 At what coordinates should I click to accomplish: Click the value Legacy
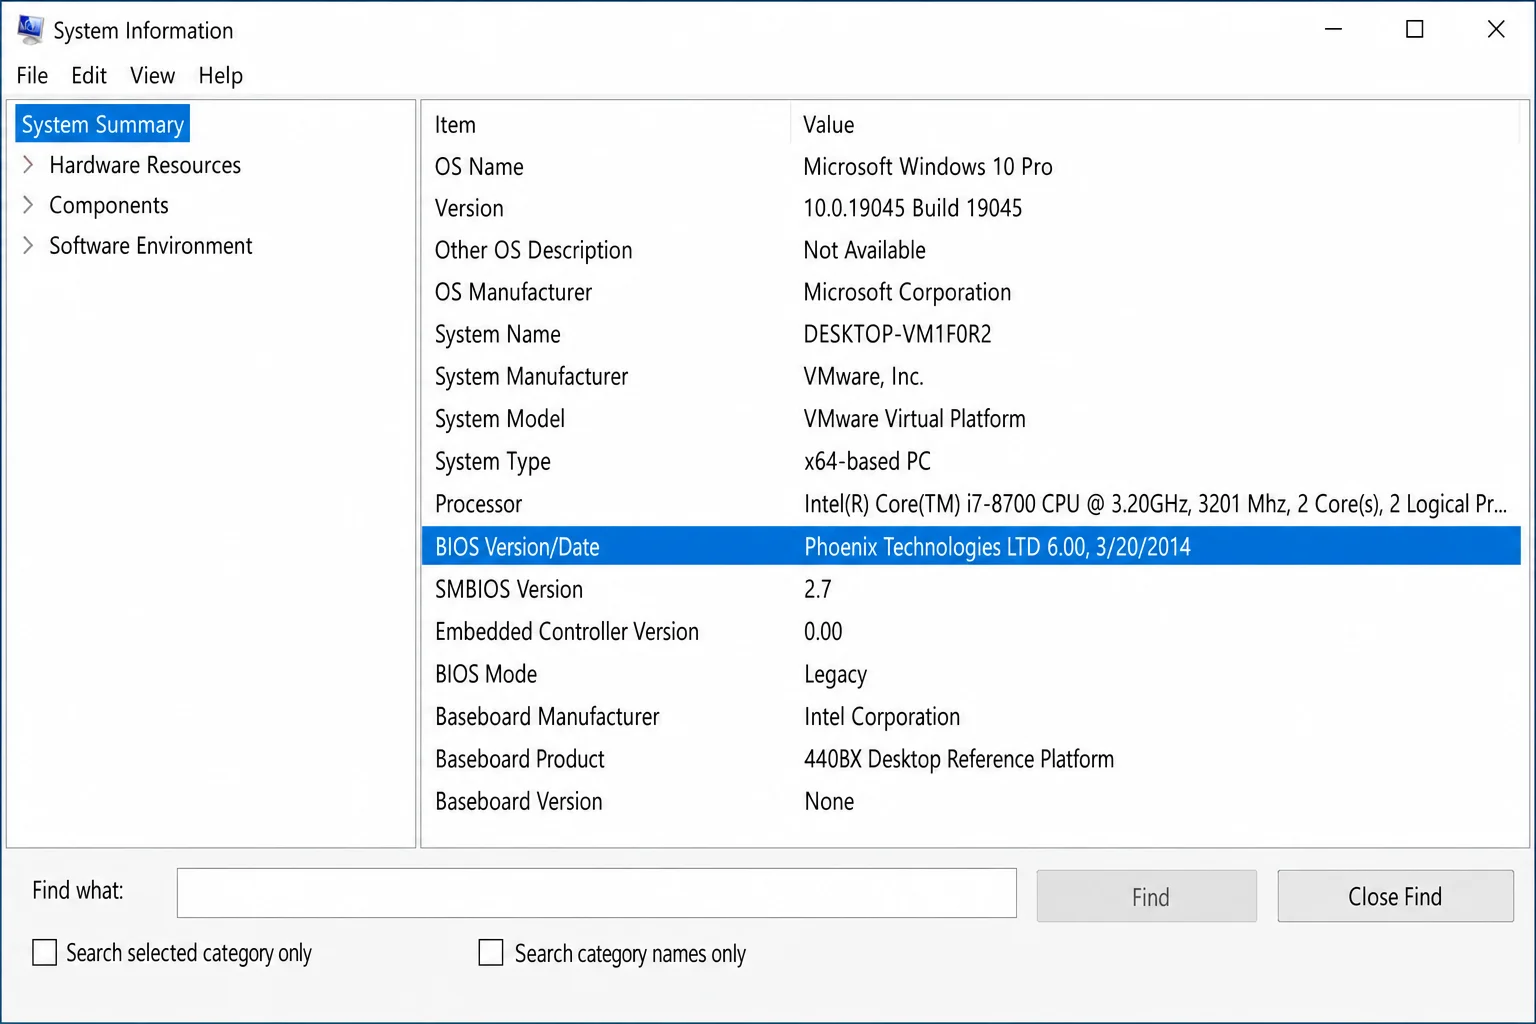click(x=835, y=675)
